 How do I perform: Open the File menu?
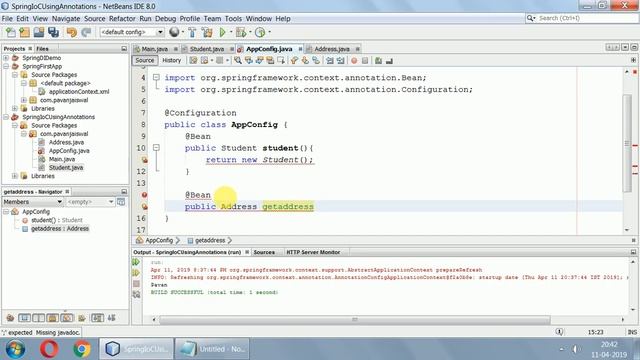[x=7, y=19]
